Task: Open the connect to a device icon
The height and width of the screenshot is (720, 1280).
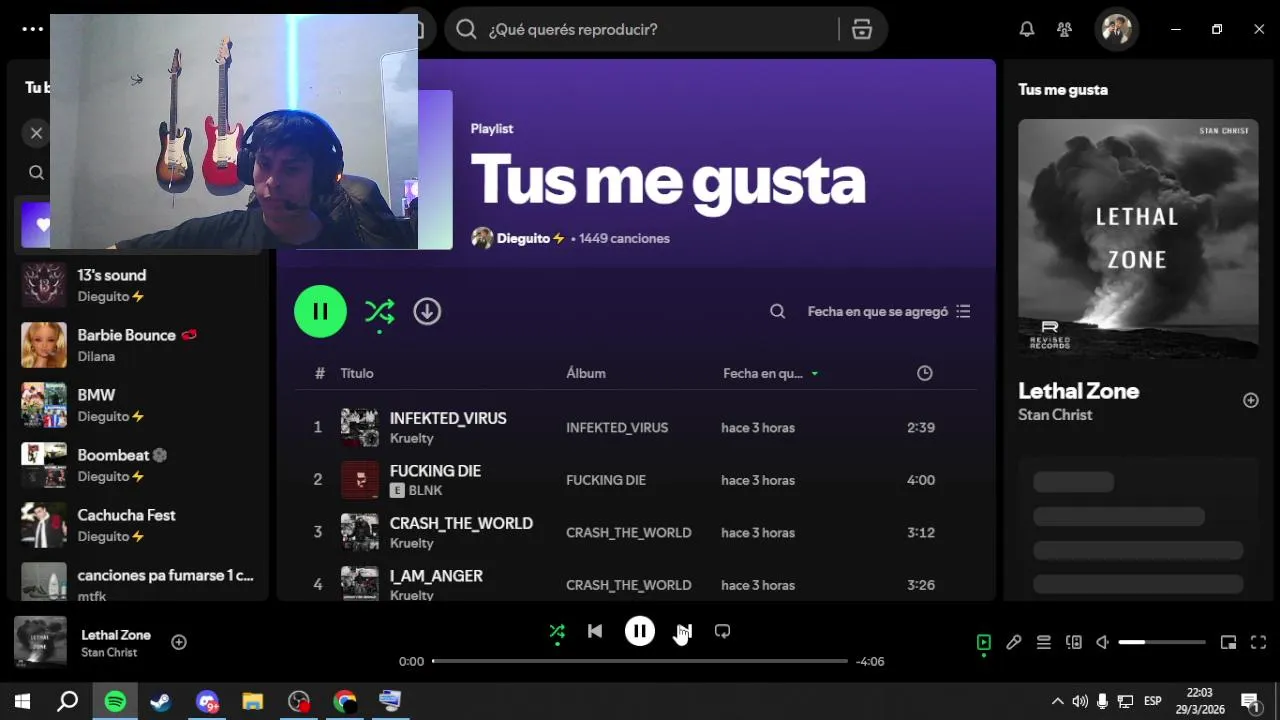Action: (x=1074, y=642)
